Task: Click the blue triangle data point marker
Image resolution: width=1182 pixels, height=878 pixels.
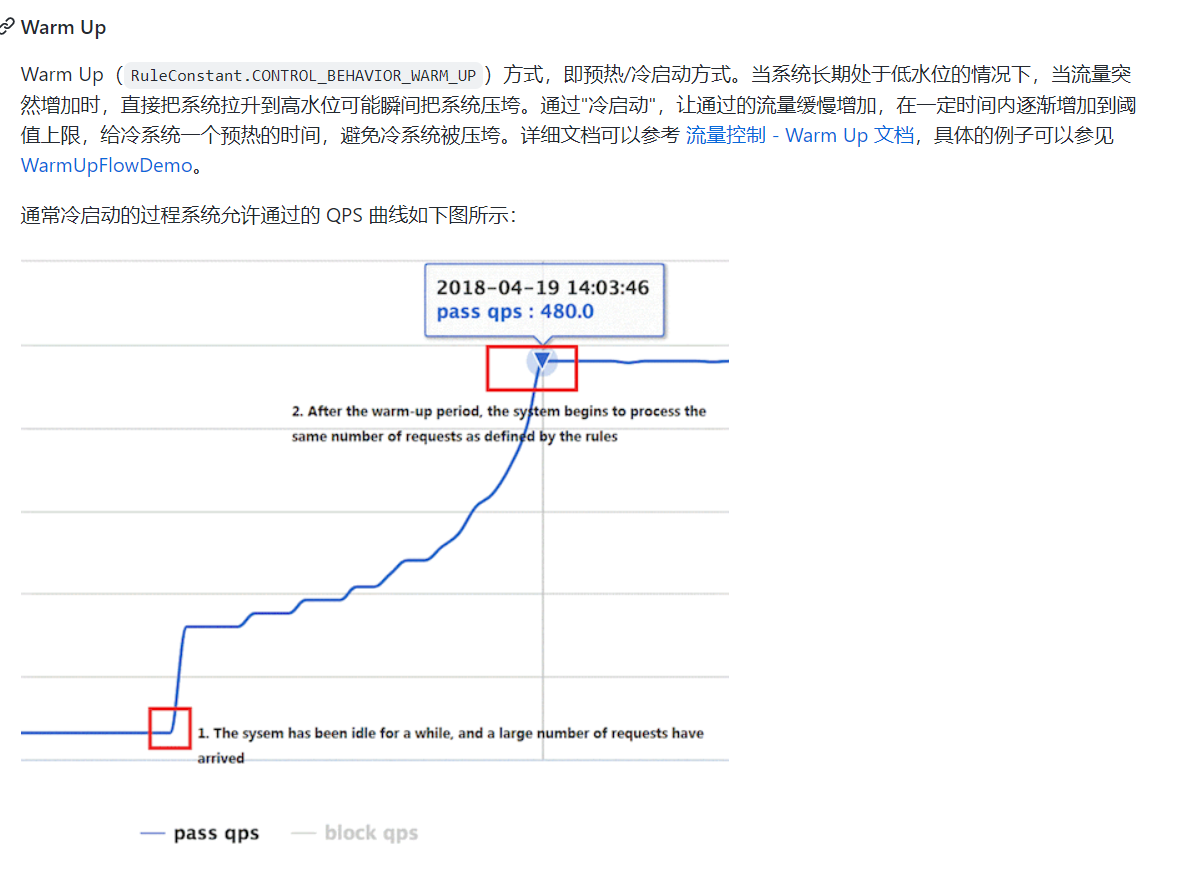Action: (542, 361)
